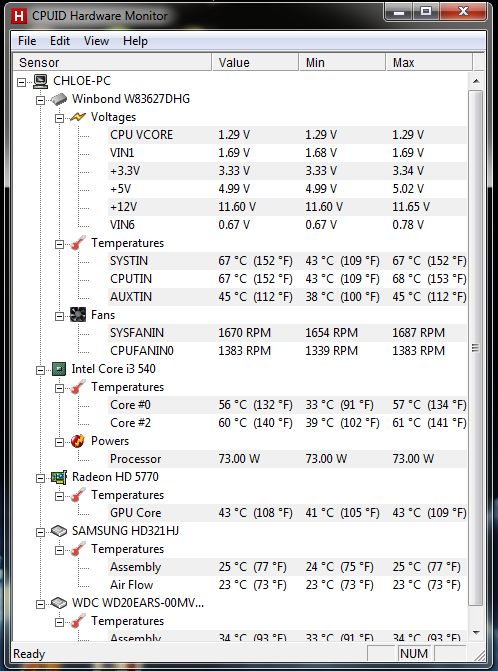Click thermometer icon under WDC WD20EARS
This screenshot has height=671, width=498.
pyautogui.click(x=77, y=621)
